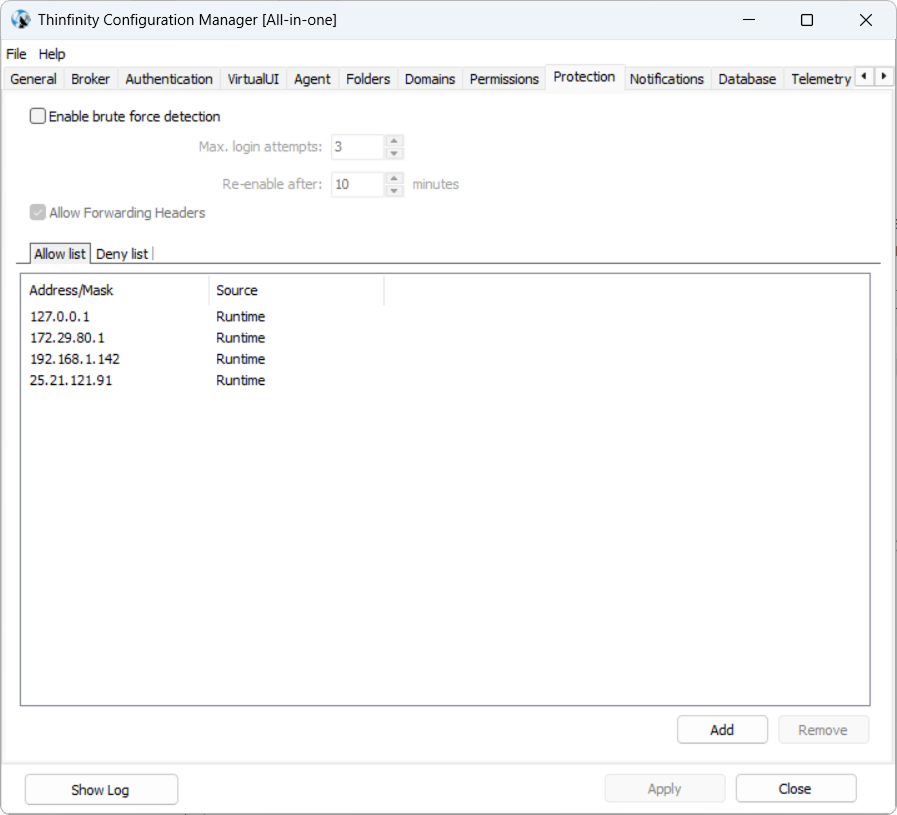Open the Help menu
The image size is (897, 815).
(52, 54)
